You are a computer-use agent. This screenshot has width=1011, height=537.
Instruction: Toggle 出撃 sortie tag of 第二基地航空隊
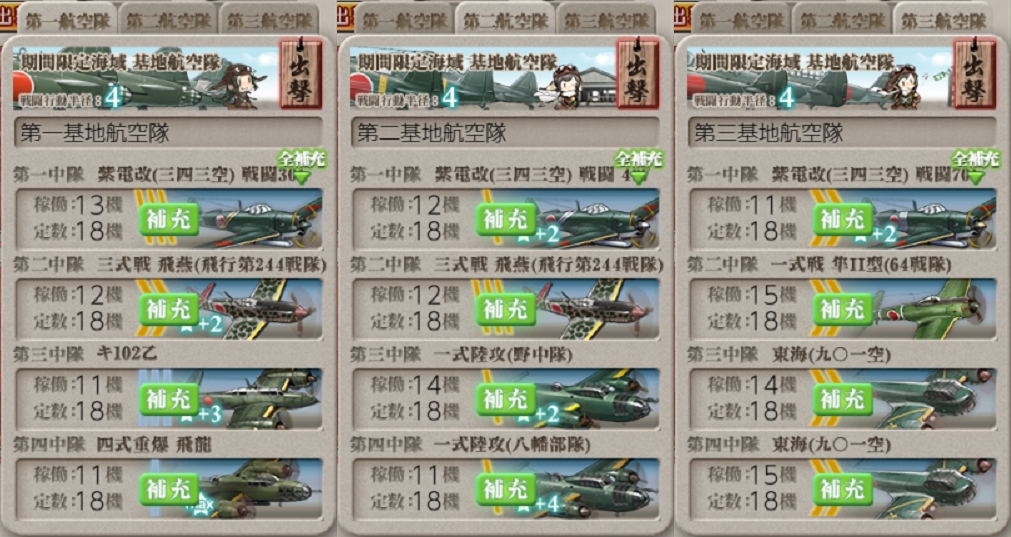tap(638, 73)
